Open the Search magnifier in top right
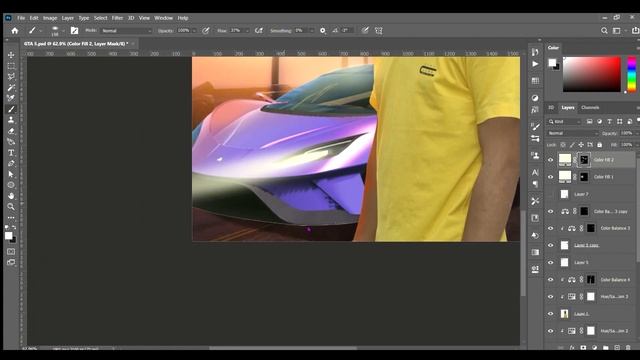Image resolution: width=640 pixels, height=360 pixels. (604, 31)
